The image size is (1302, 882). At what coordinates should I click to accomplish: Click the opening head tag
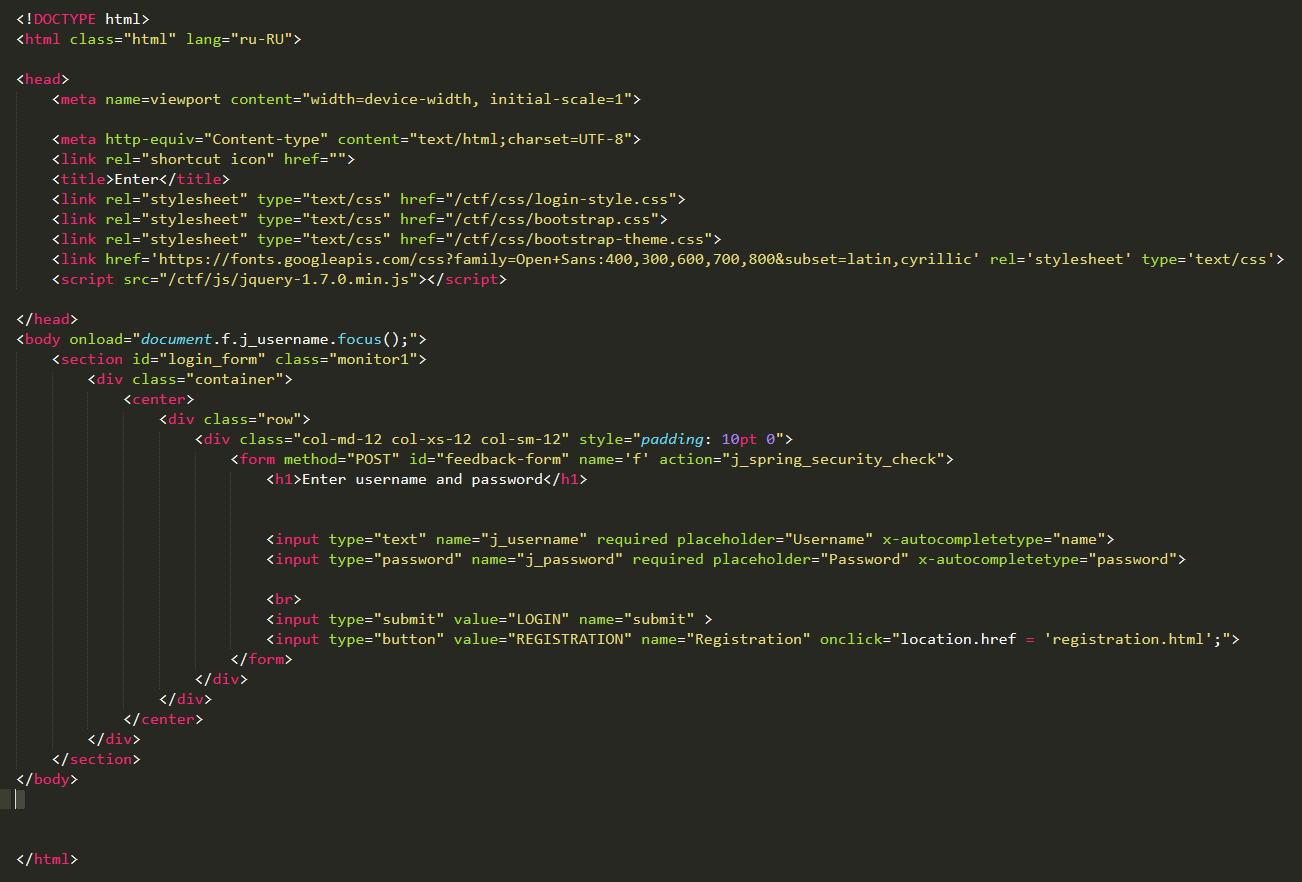43,79
